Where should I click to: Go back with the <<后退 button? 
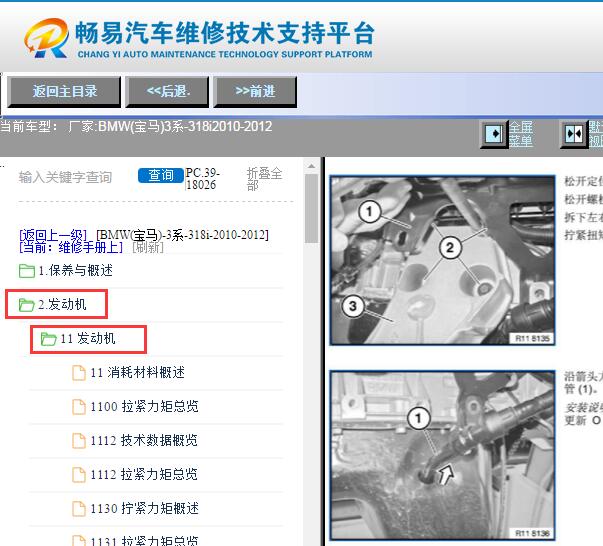tap(167, 92)
